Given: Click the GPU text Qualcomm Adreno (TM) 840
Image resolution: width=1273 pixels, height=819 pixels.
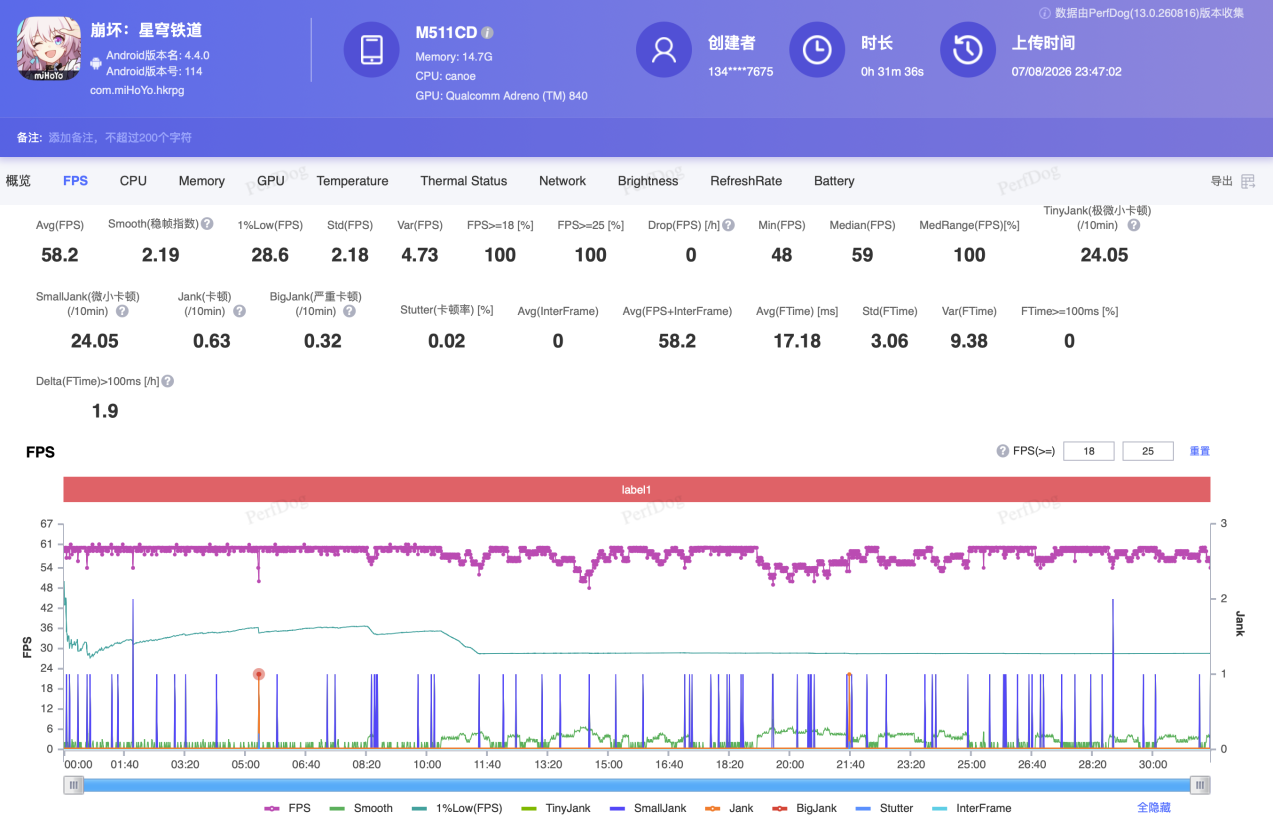Looking at the screenshot, I should (x=502, y=96).
